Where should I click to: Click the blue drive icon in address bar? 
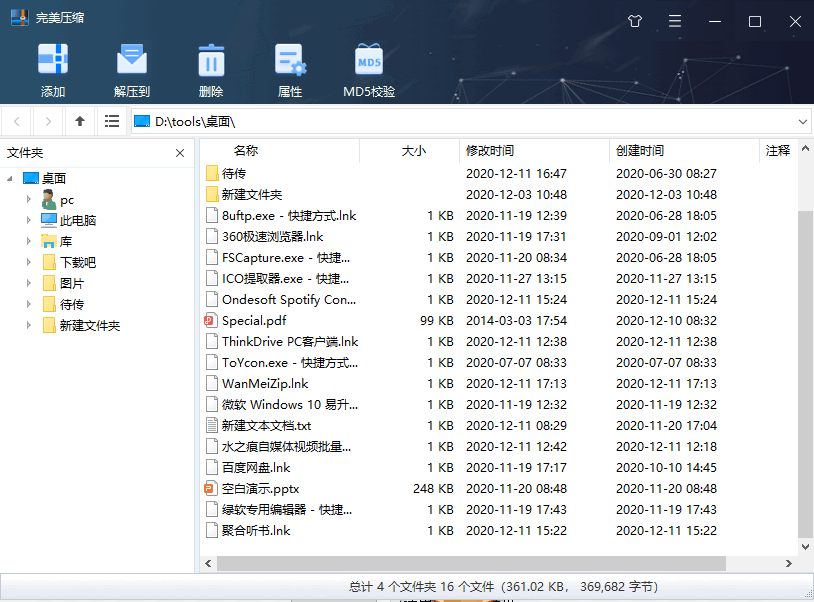coord(142,121)
